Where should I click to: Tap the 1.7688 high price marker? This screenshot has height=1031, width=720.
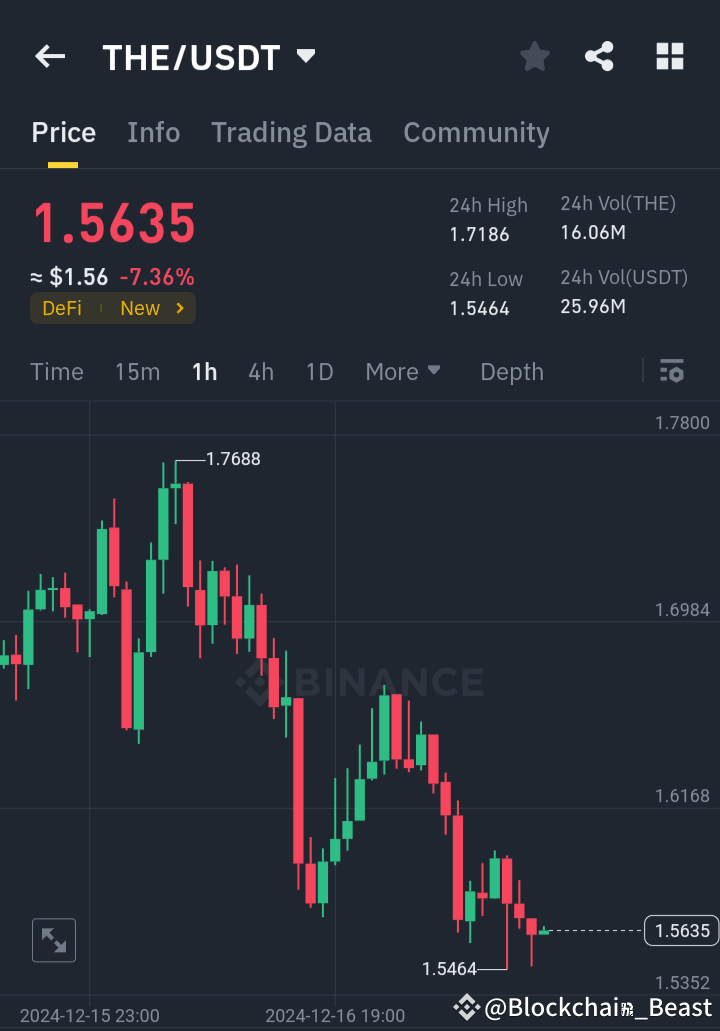[231, 459]
